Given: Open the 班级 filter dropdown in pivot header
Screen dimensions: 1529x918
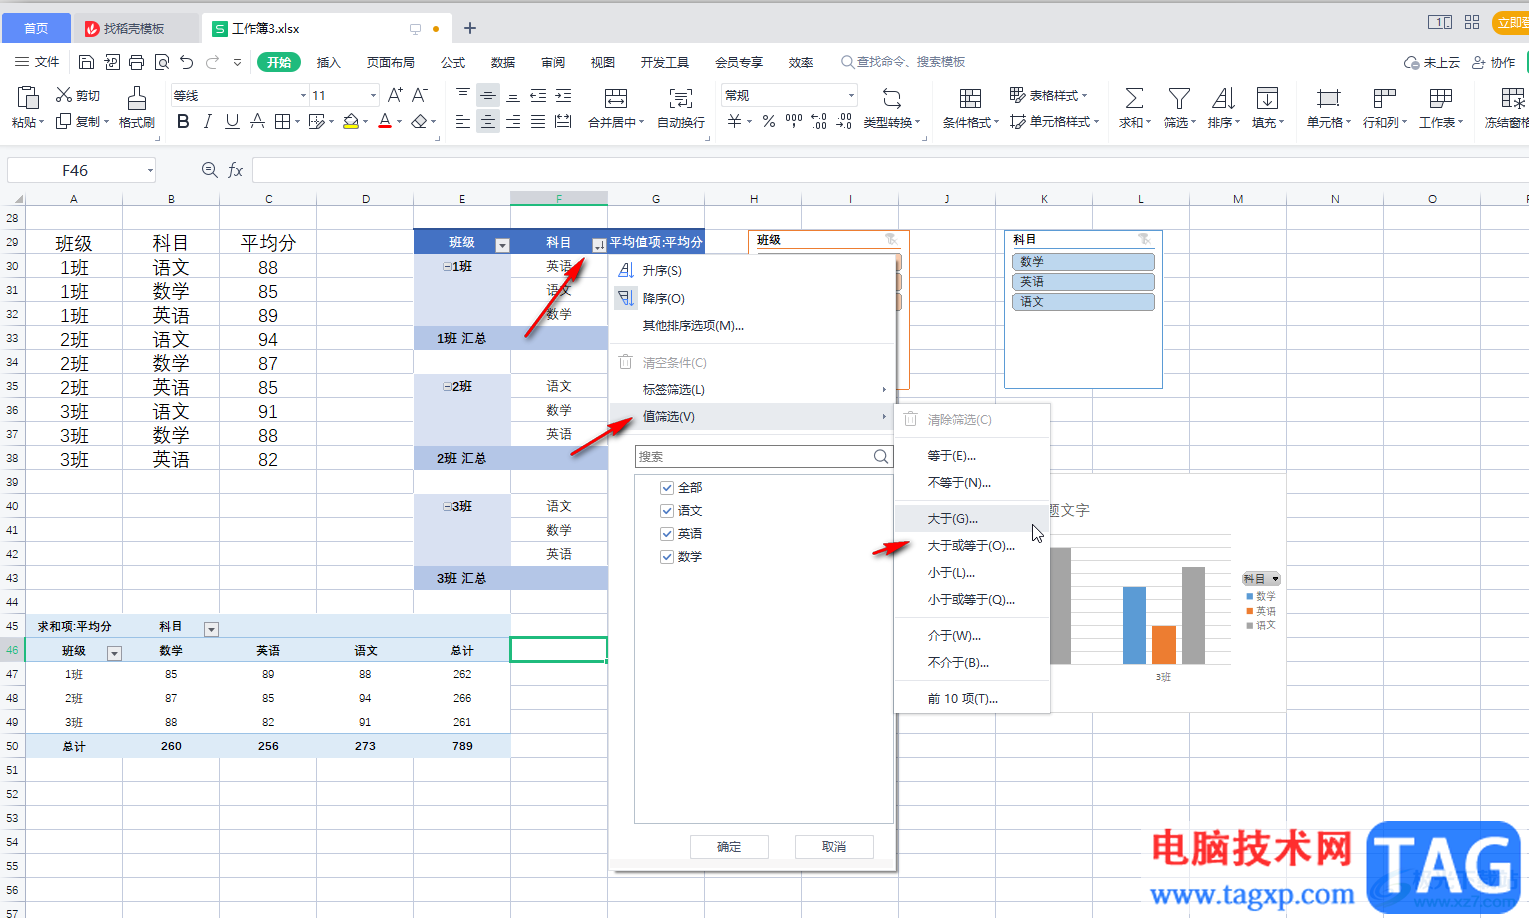Looking at the screenshot, I should pos(502,245).
